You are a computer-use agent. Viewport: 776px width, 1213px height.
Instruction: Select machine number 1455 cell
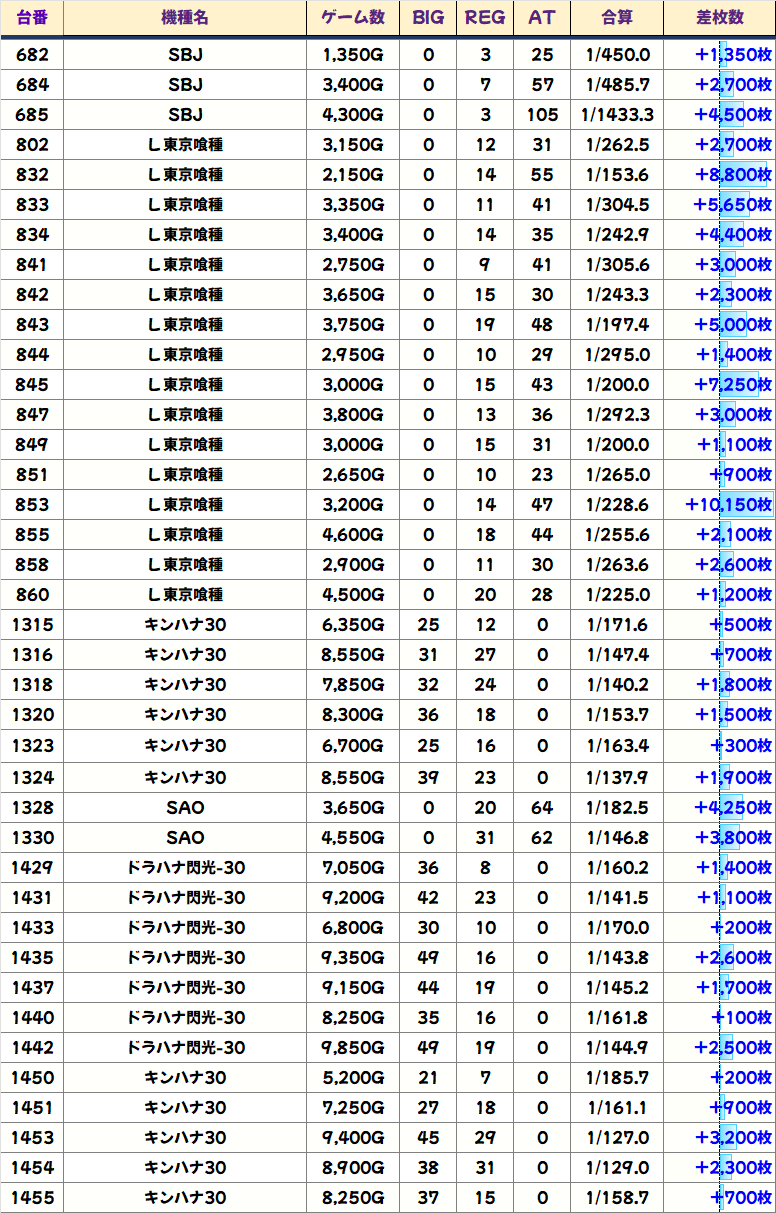32,1197
